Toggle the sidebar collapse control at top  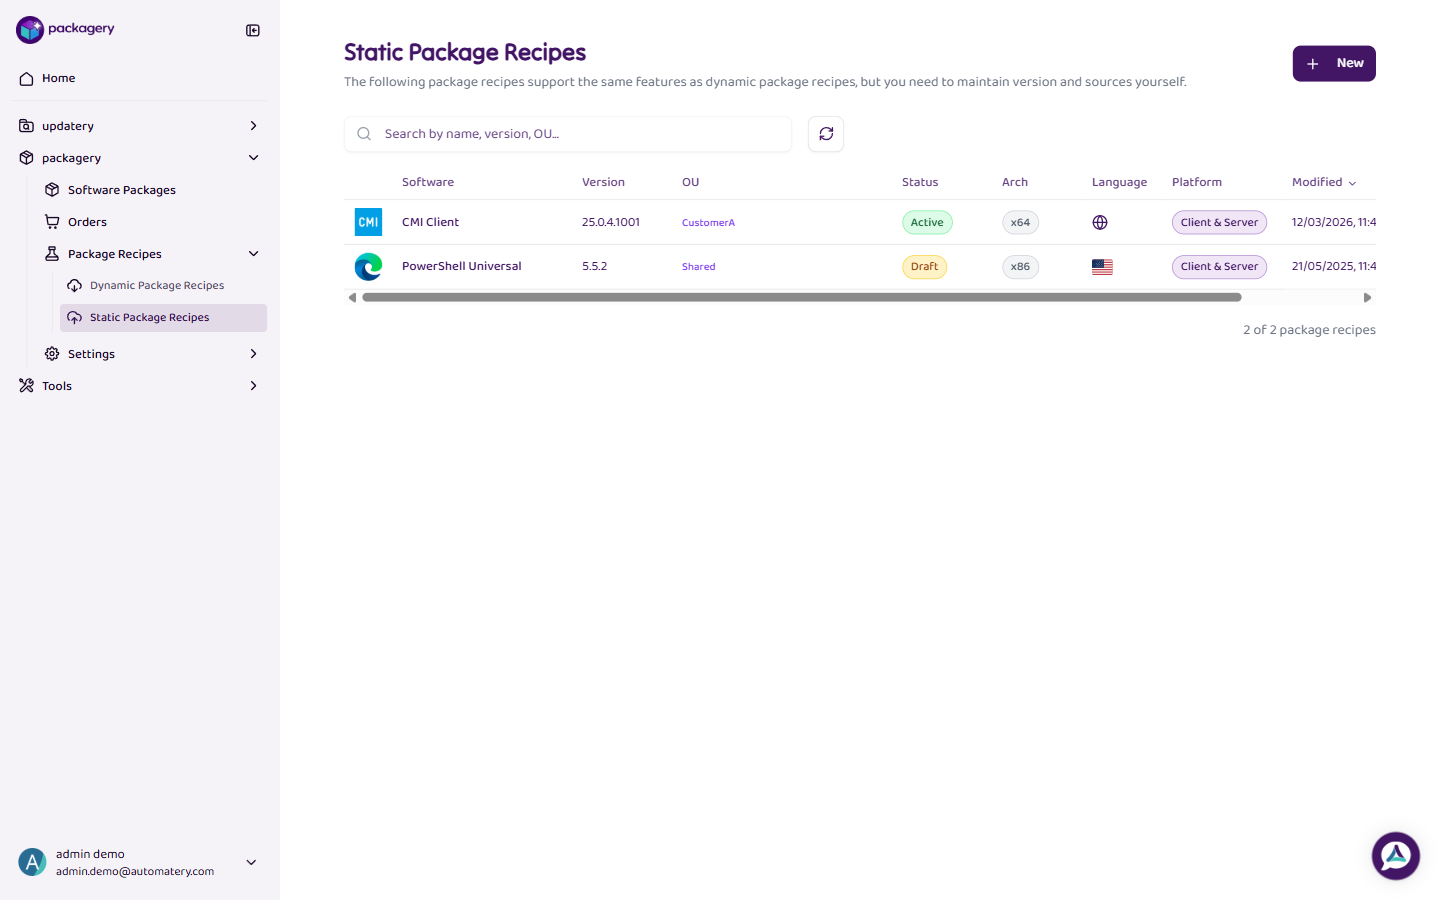252,30
